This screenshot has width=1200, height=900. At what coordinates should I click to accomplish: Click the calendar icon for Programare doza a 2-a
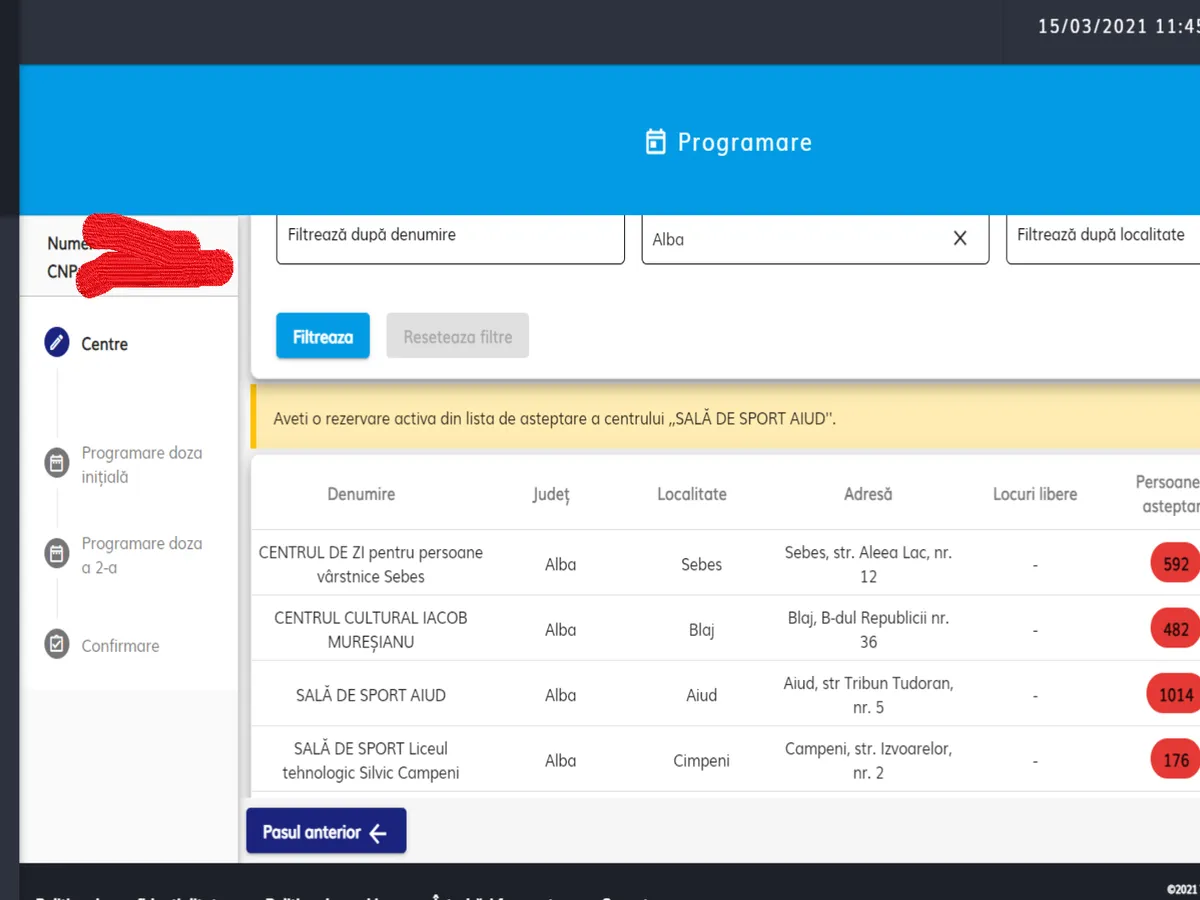pyautogui.click(x=57, y=555)
